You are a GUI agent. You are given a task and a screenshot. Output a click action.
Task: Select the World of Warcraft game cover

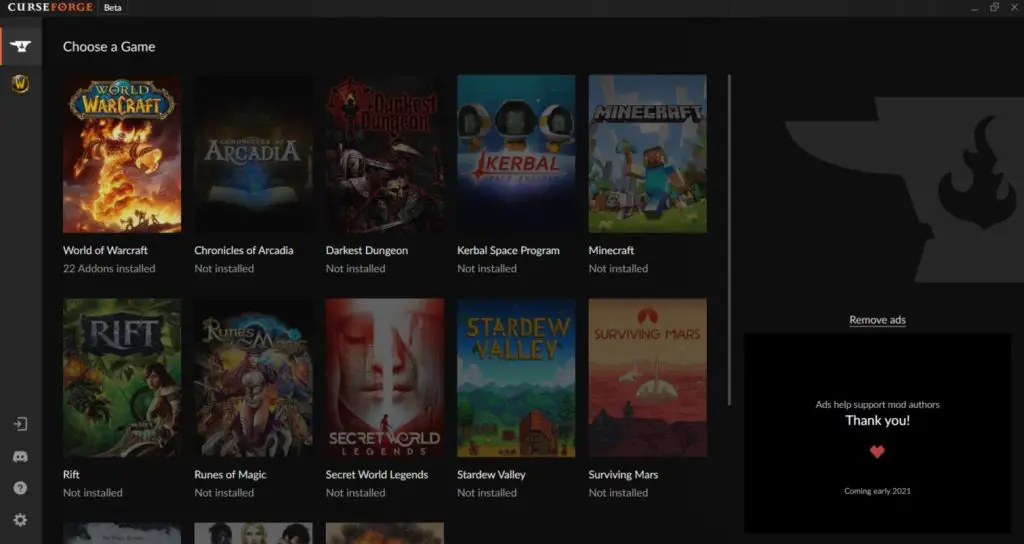(122, 153)
